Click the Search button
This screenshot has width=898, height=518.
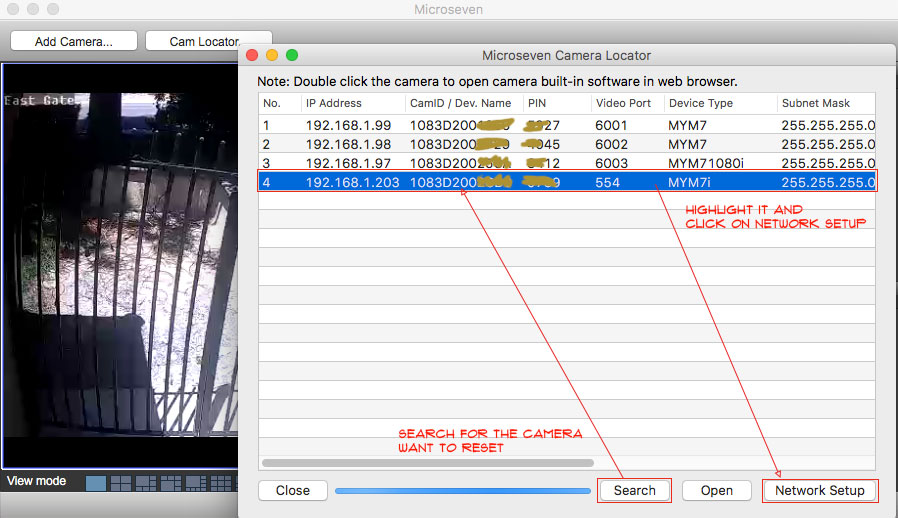click(x=635, y=490)
